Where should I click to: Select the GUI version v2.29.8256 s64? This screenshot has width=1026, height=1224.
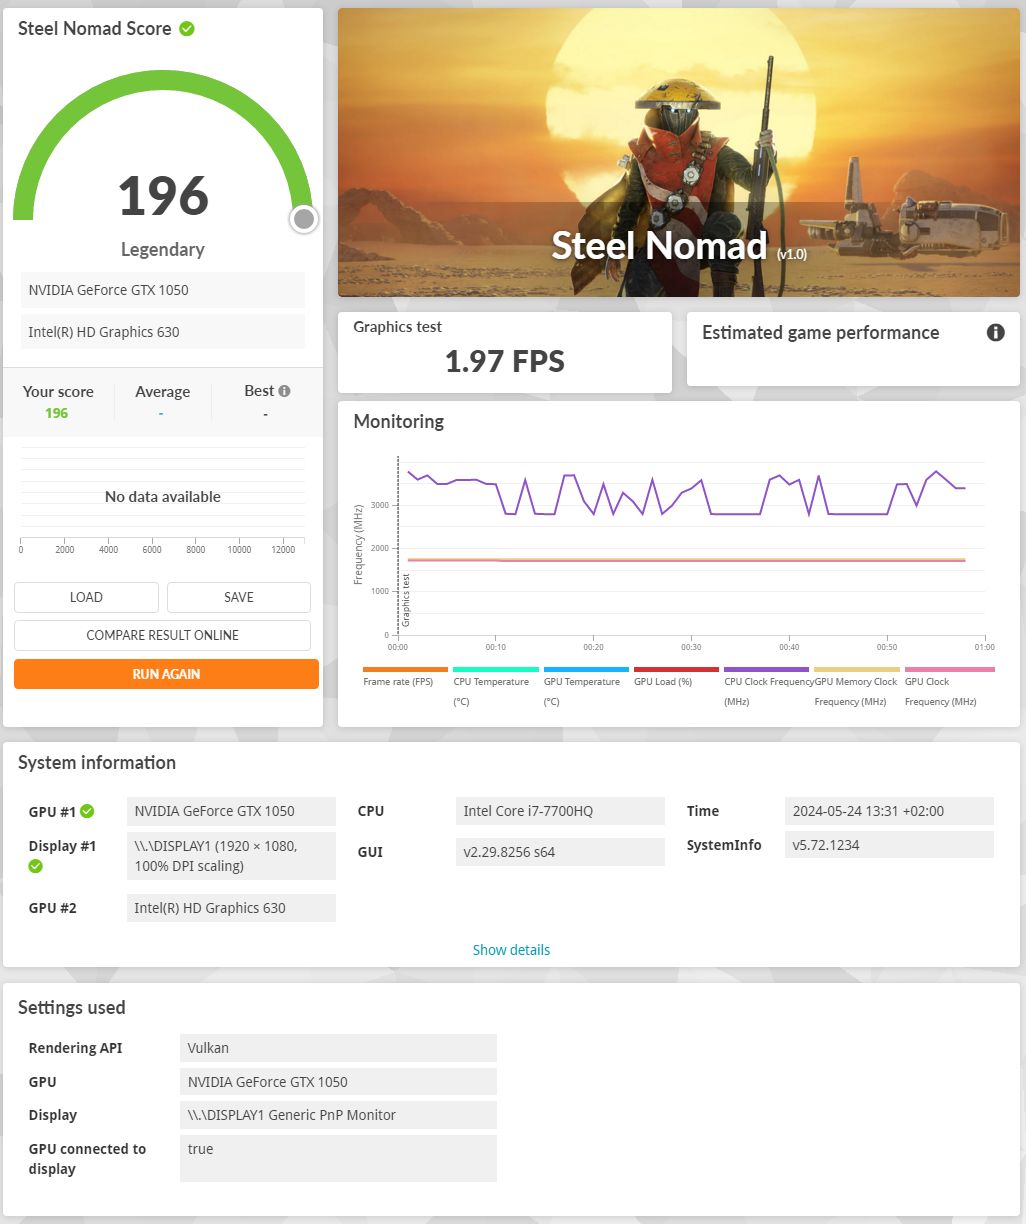click(560, 852)
